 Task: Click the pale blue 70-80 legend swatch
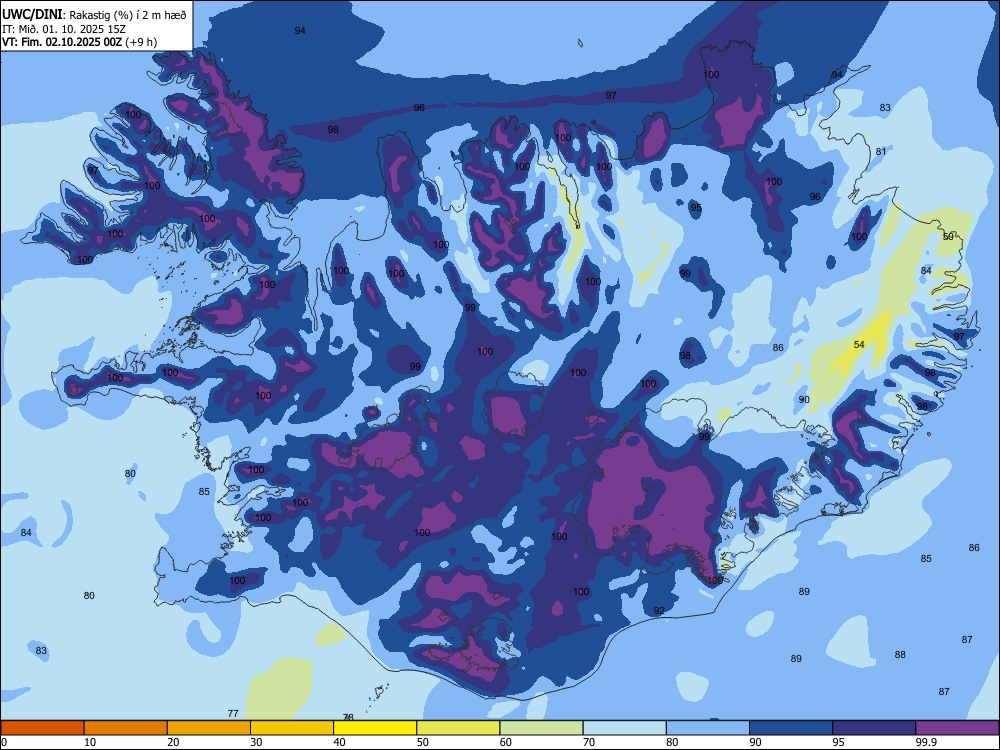tap(624, 728)
